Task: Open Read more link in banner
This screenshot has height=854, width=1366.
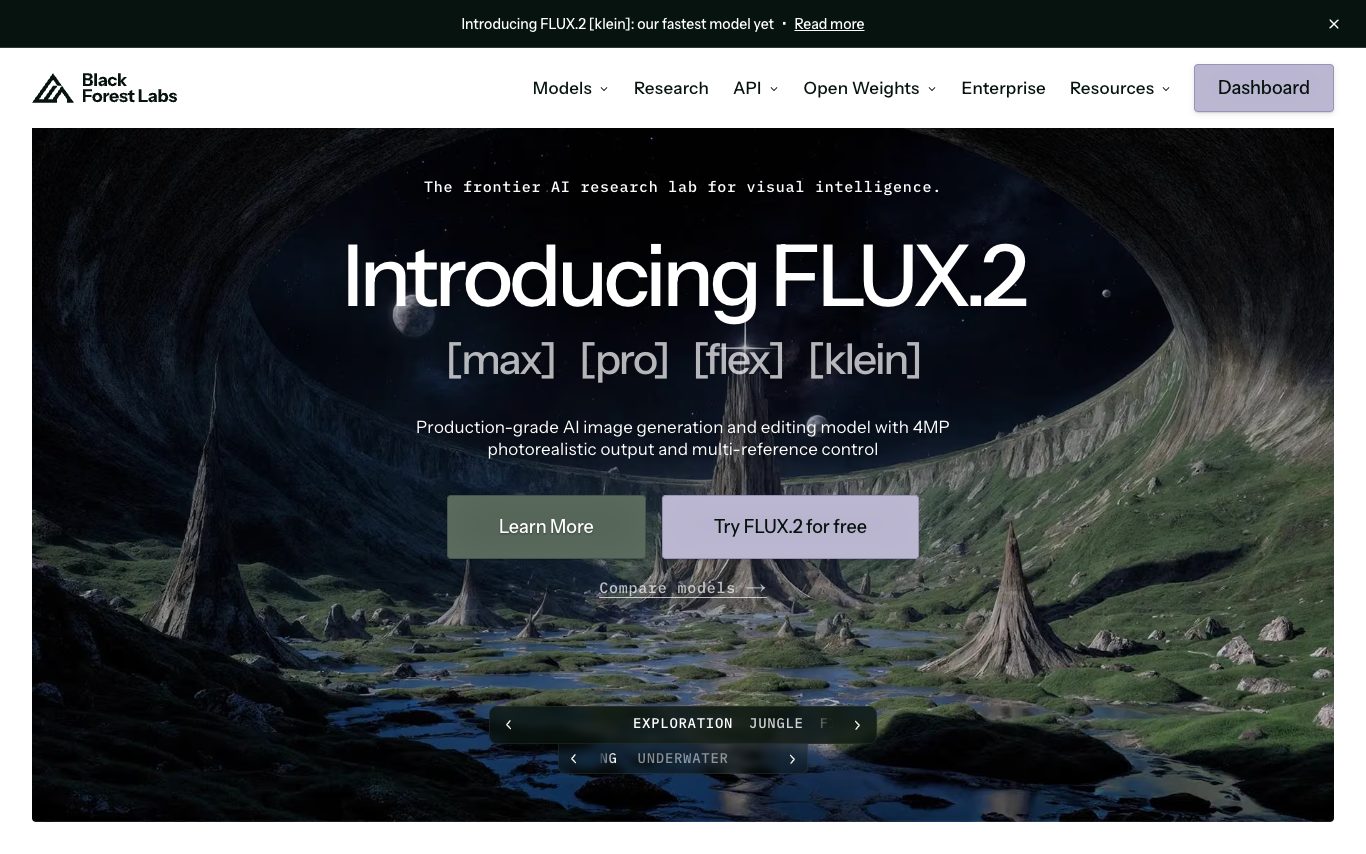Action: coord(829,24)
